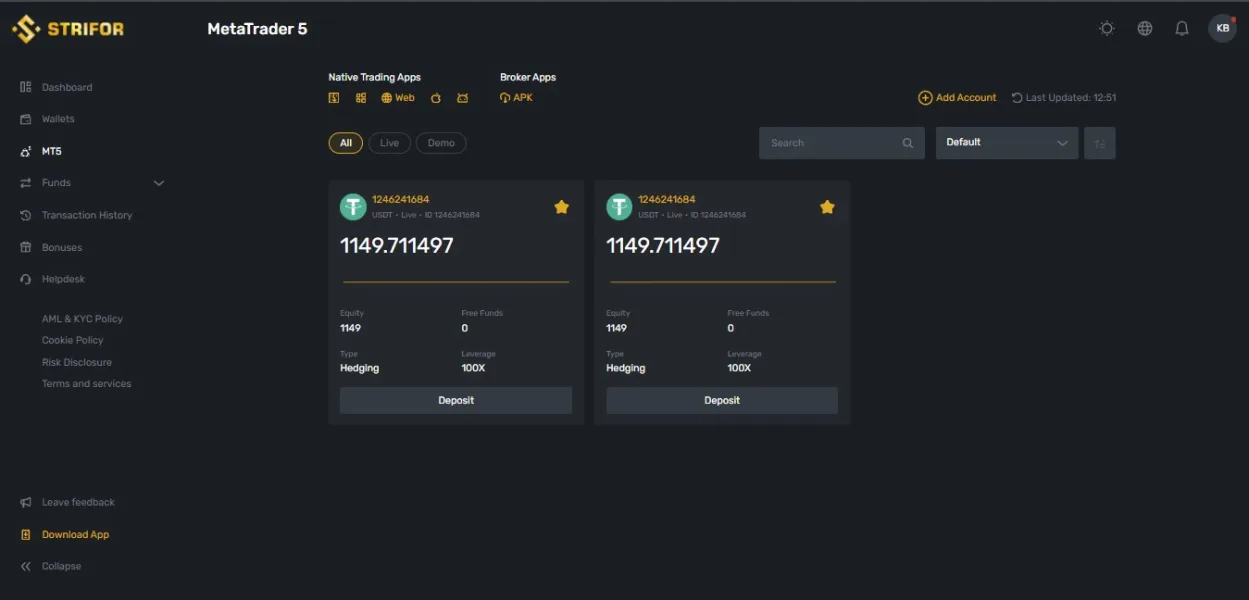1249x600 pixels.
Task: Download the Android native trading app
Action: 462,98
